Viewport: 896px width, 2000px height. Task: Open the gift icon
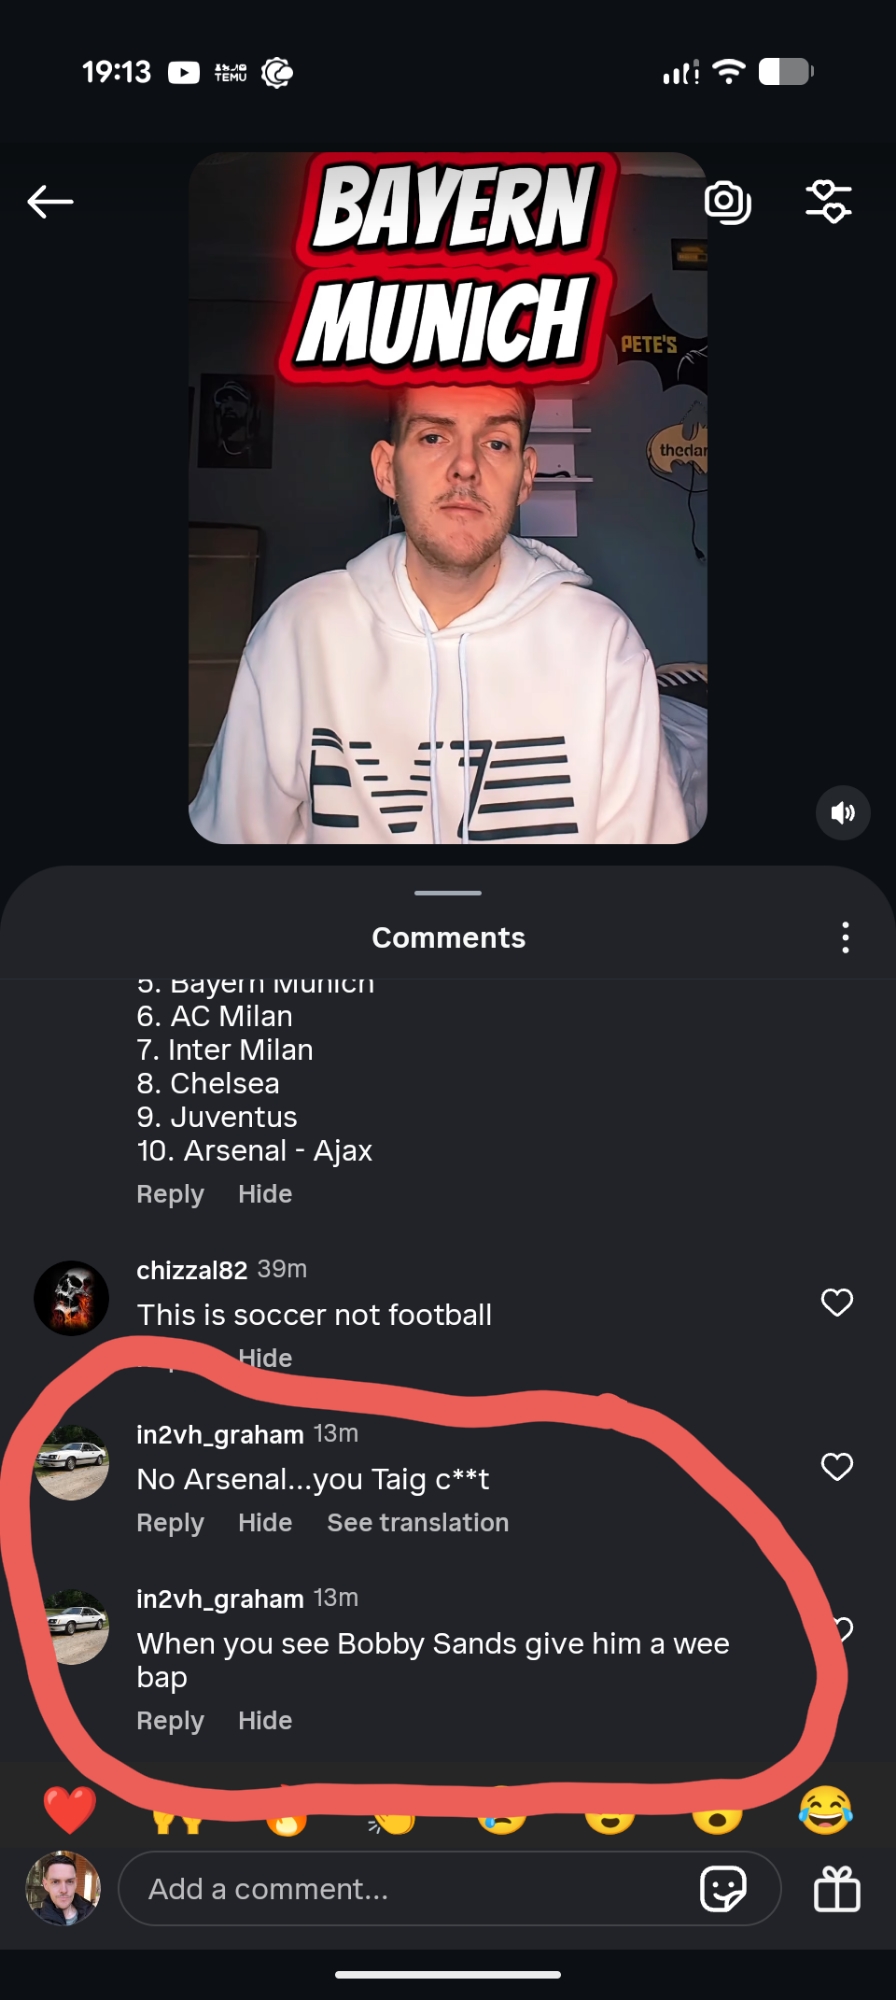pos(837,1889)
